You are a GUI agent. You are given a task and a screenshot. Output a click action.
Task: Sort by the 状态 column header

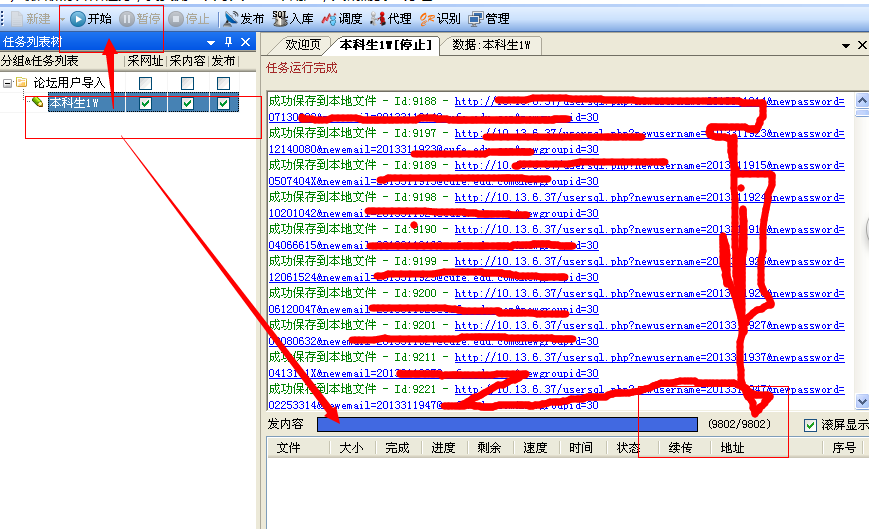(628, 448)
